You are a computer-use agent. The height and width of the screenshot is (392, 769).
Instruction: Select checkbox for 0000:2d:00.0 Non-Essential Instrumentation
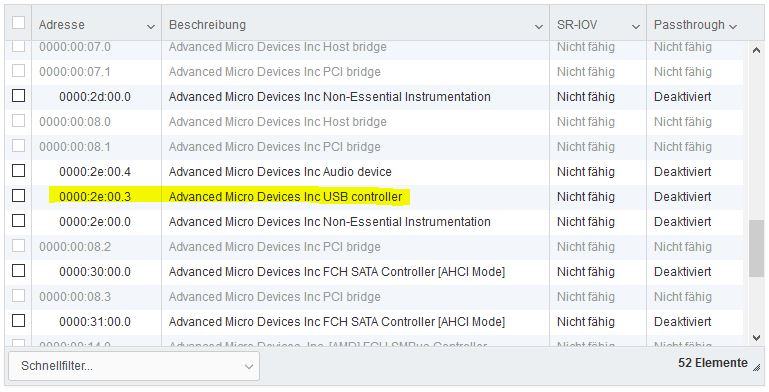(18, 96)
